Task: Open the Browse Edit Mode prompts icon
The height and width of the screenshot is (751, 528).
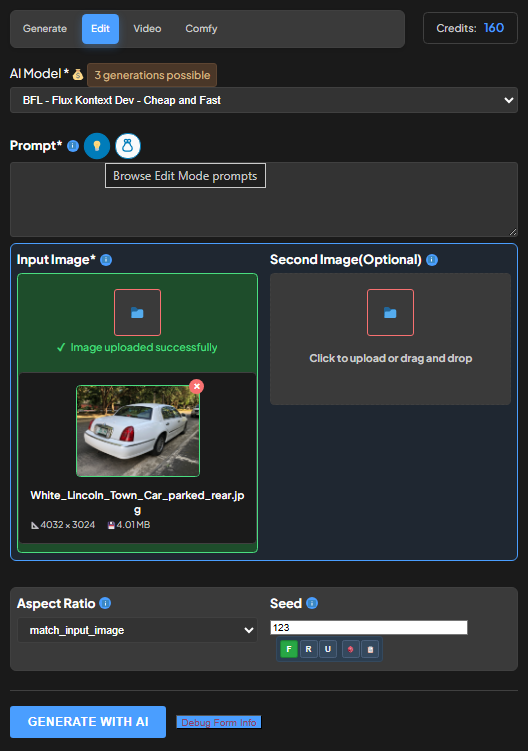Action: [x=127, y=146]
